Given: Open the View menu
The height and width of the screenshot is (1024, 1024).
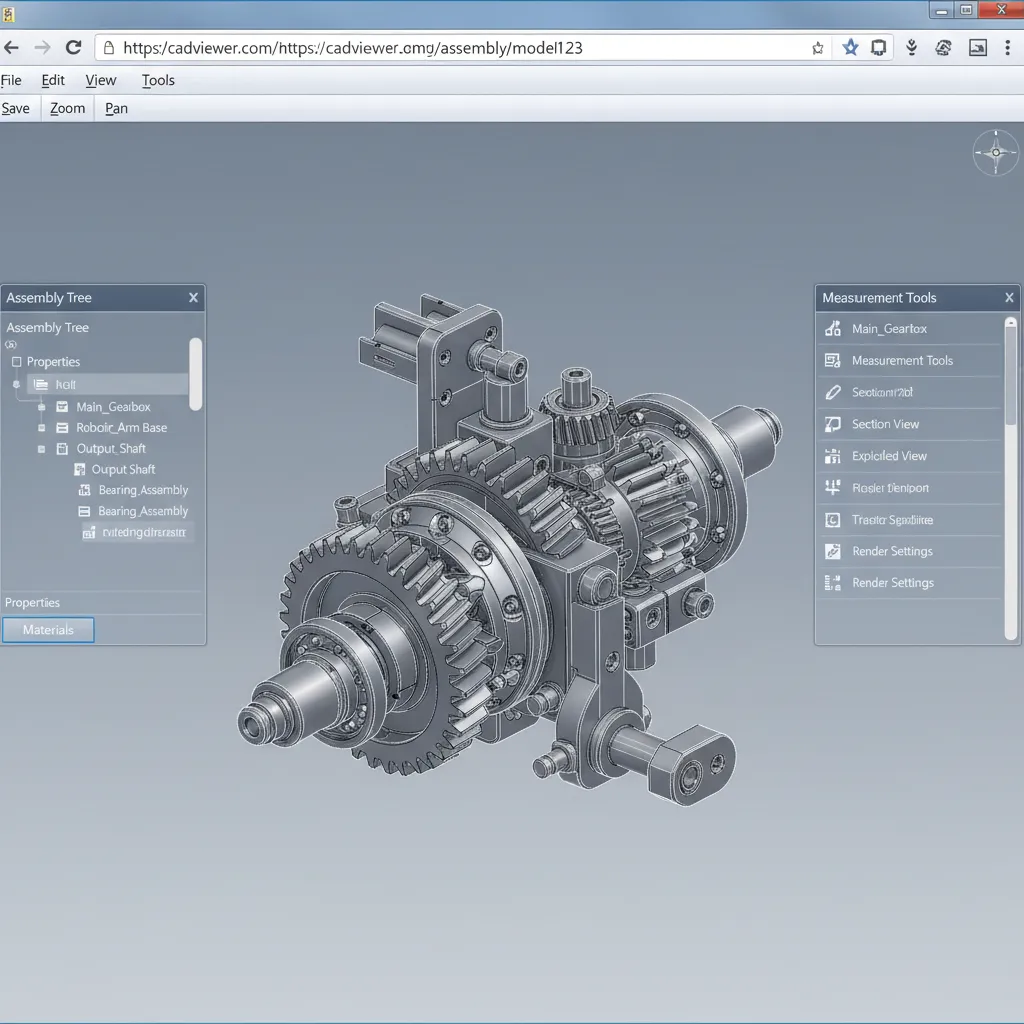Looking at the screenshot, I should click(100, 80).
